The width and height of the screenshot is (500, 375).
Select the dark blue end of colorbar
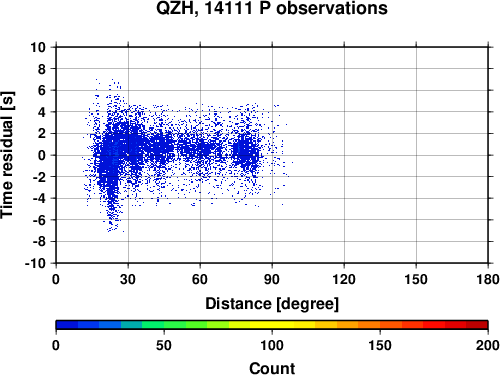67,325
